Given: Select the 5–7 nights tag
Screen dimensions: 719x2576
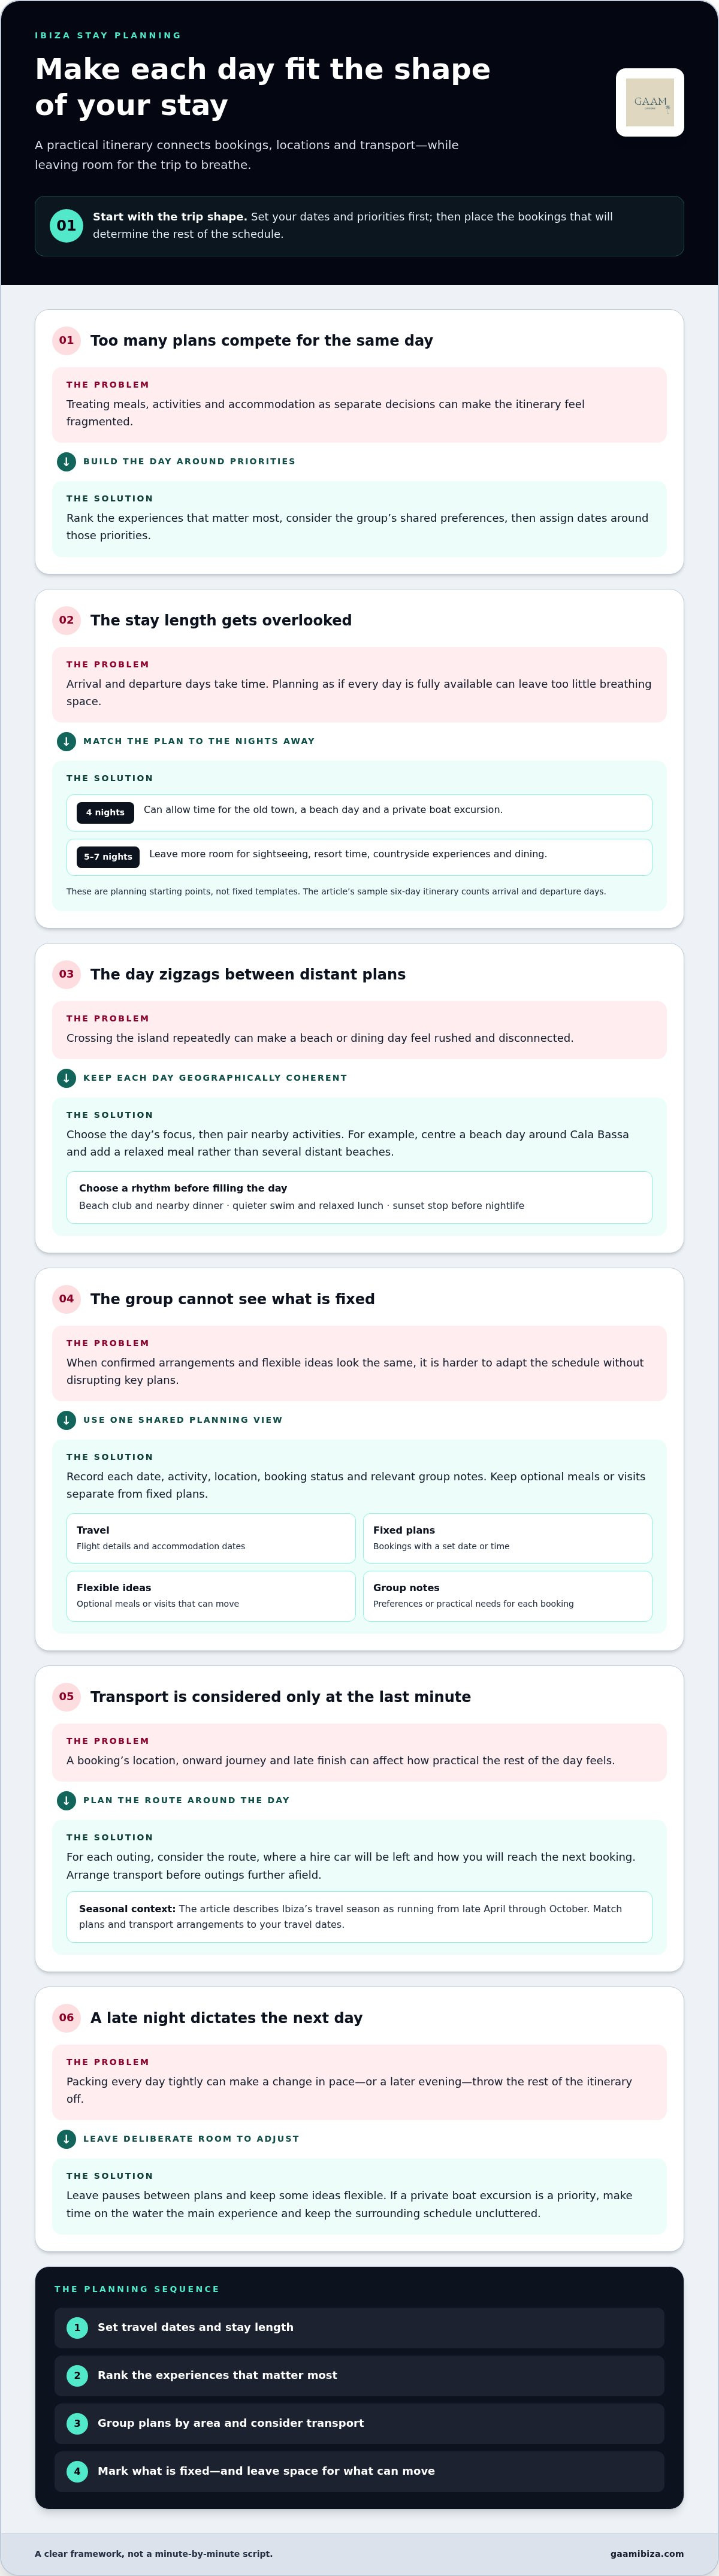Looking at the screenshot, I should (x=108, y=857).
